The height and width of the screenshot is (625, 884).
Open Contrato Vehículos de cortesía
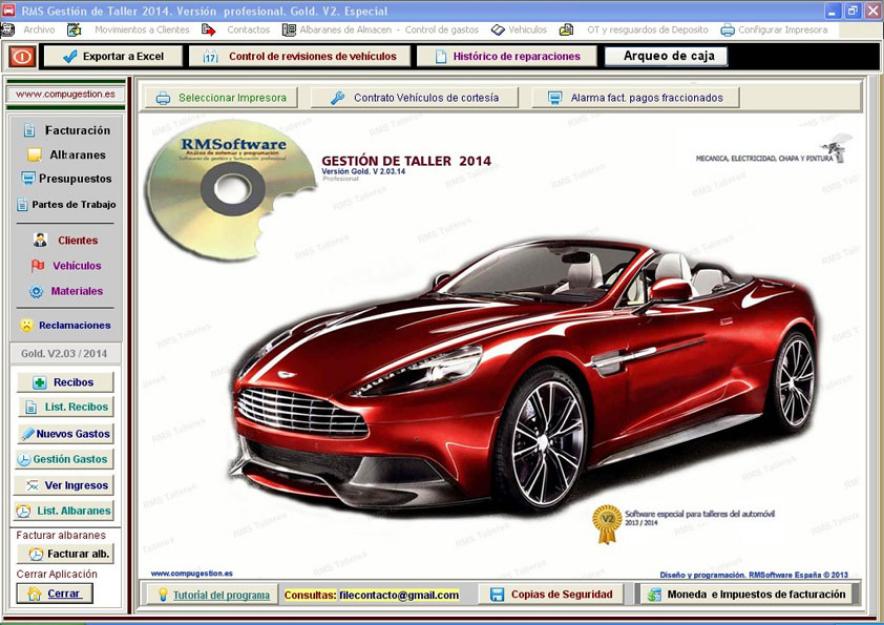[414, 97]
